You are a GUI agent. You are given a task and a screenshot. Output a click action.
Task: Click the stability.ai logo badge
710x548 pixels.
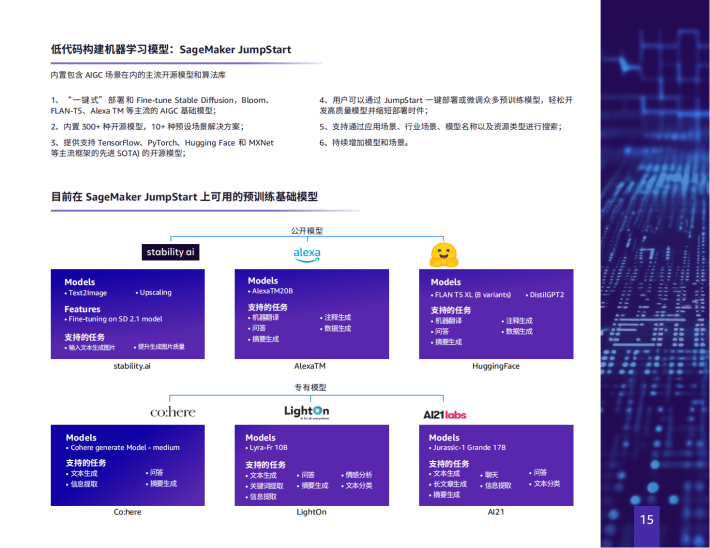[x=170, y=252]
